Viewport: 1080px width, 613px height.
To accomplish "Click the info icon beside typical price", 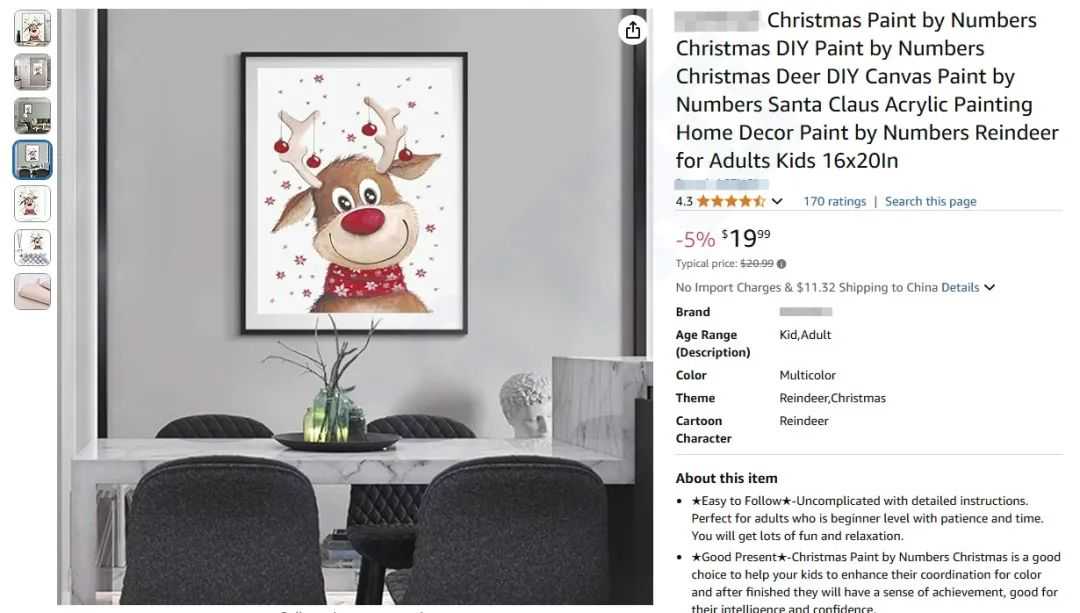I will [782, 264].
